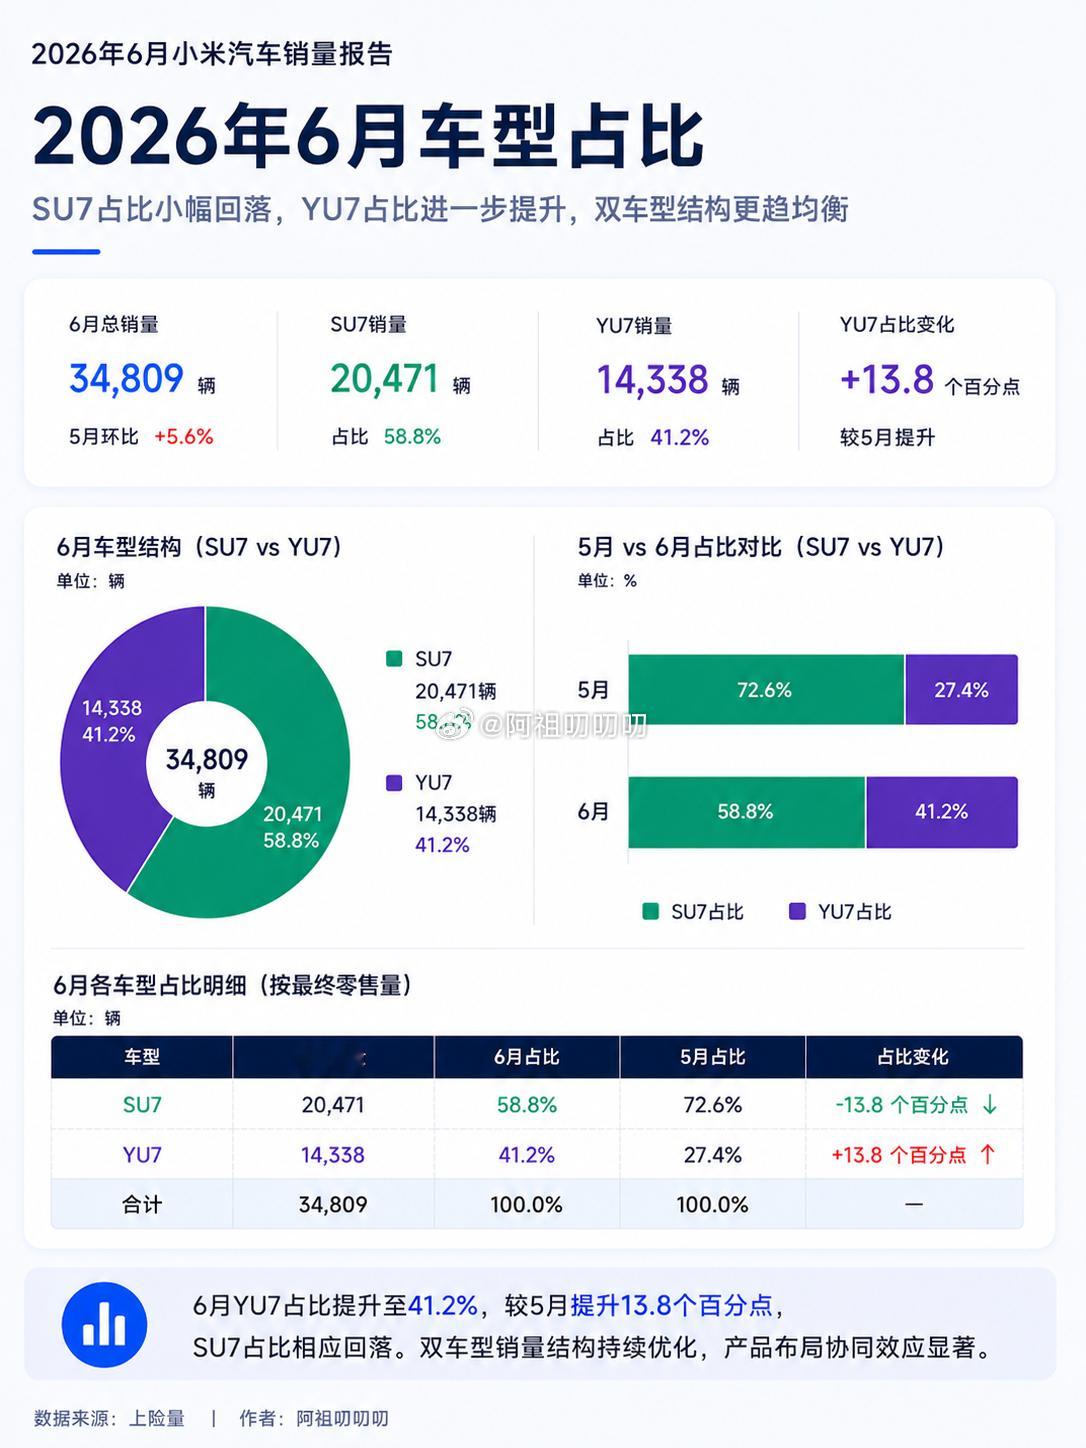Click the subtitle starting 'SU7占比小幅回落'
The image size is (1086, 1448).
[440, 209]
